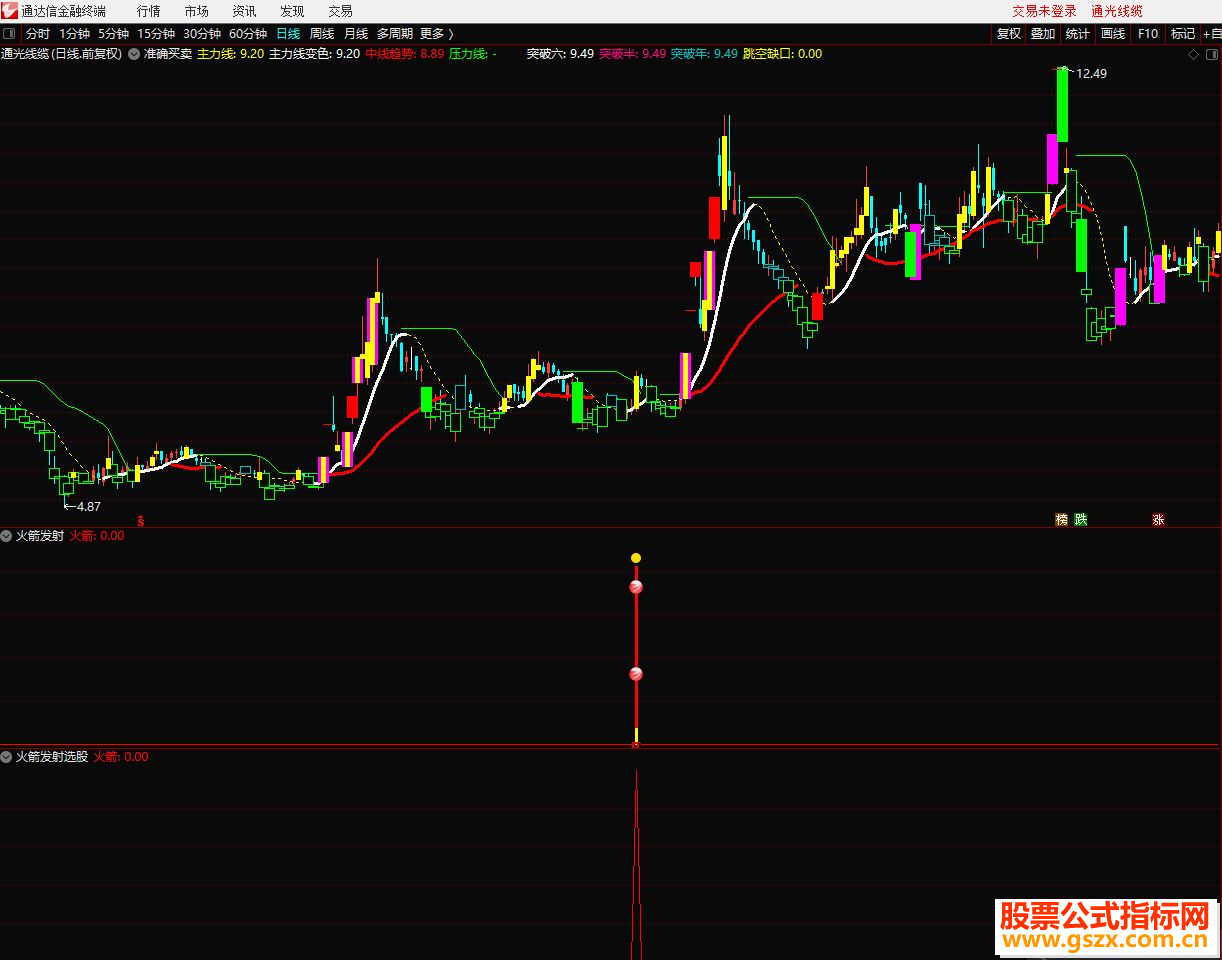
Task: Open the 火箭发射 indicator dropdown arrow
Action: 7,536
